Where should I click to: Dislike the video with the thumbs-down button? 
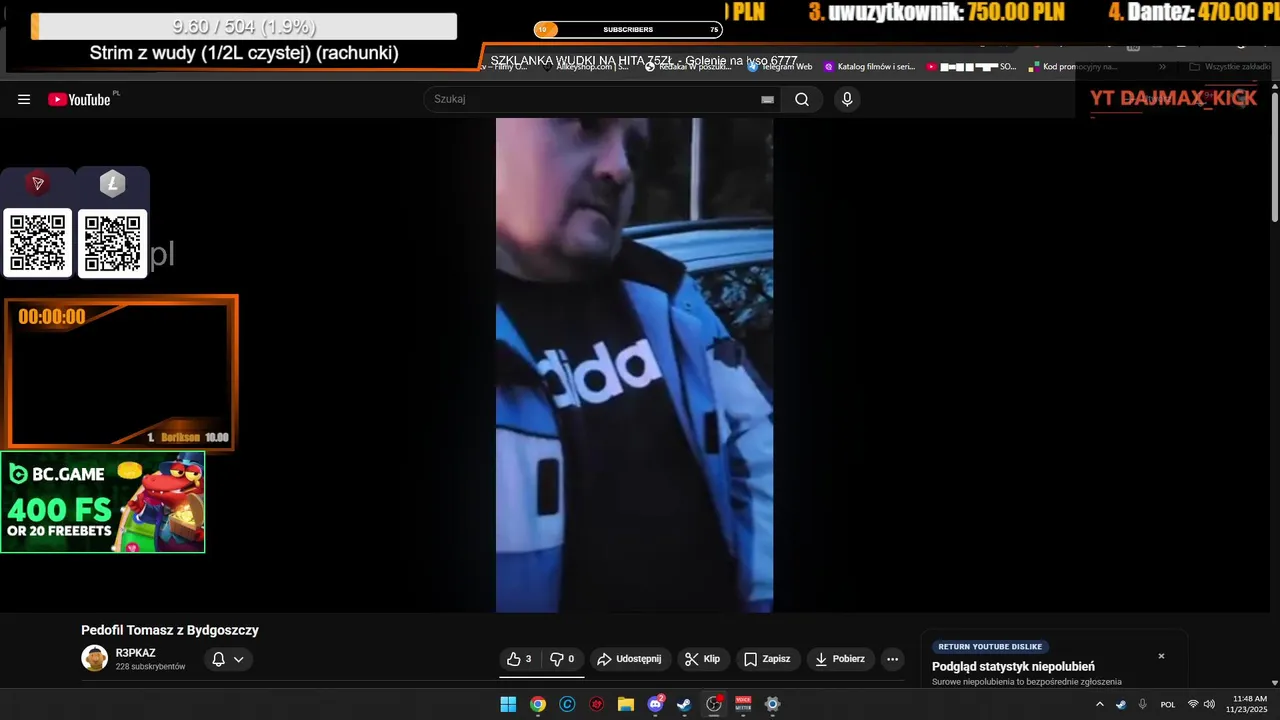[x=564, y=659]
